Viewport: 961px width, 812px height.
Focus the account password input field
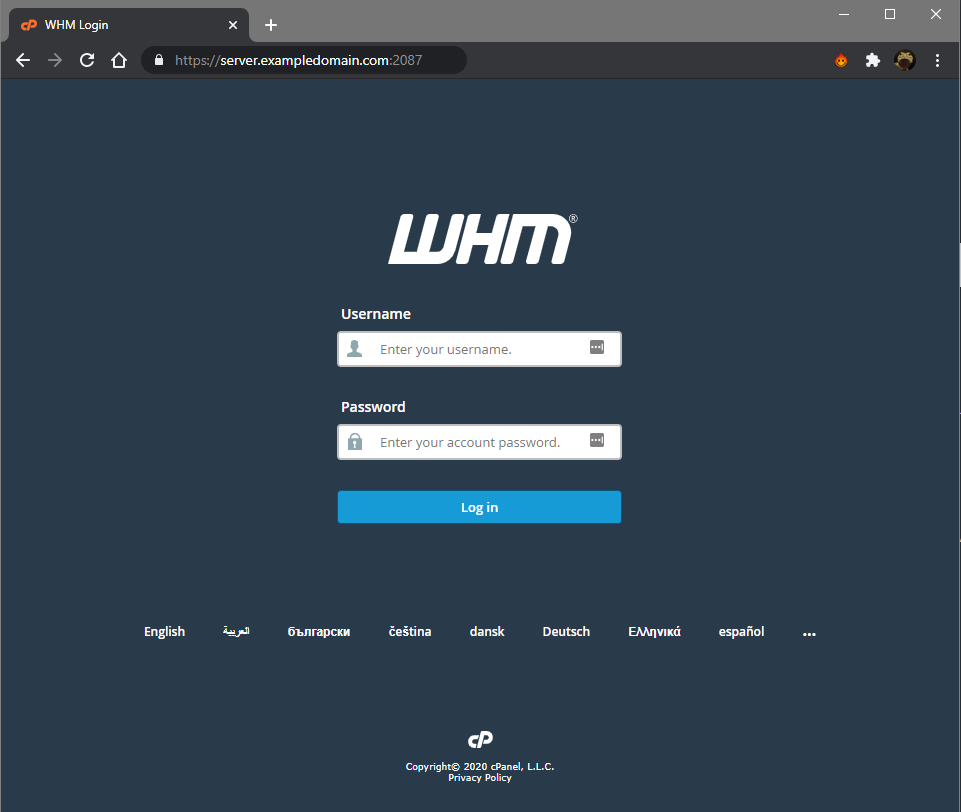pos(479,442)
